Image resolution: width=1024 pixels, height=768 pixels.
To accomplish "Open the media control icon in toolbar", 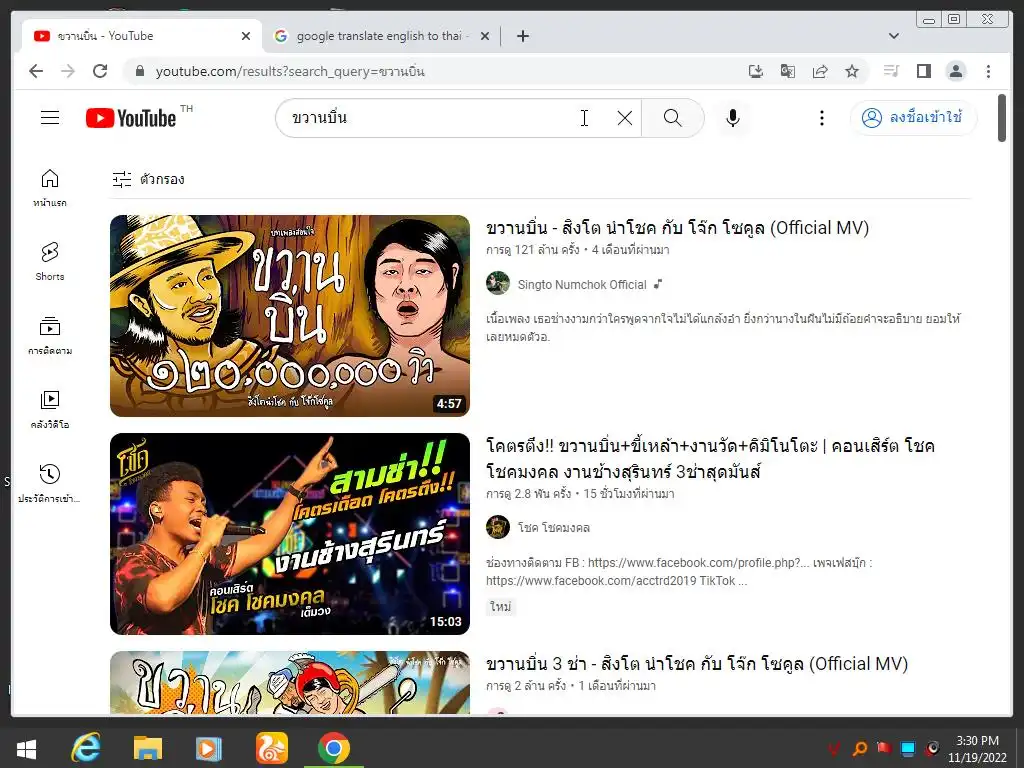I will click(891, 71).
